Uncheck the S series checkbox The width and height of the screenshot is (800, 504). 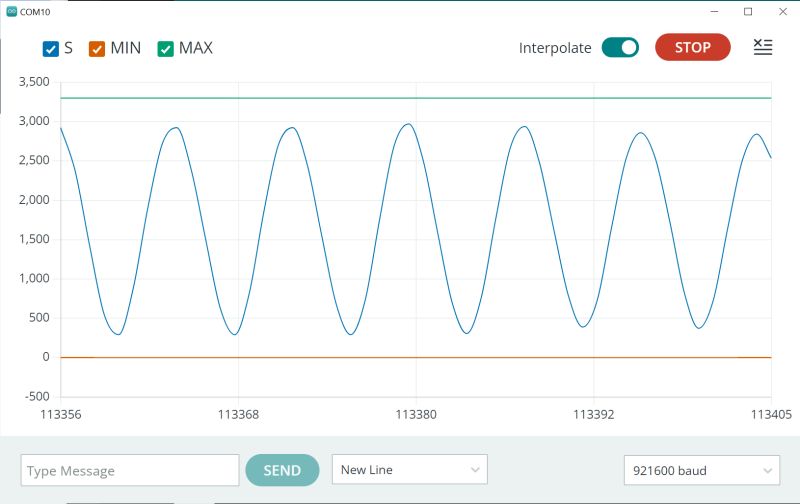[x=51, y=49]
